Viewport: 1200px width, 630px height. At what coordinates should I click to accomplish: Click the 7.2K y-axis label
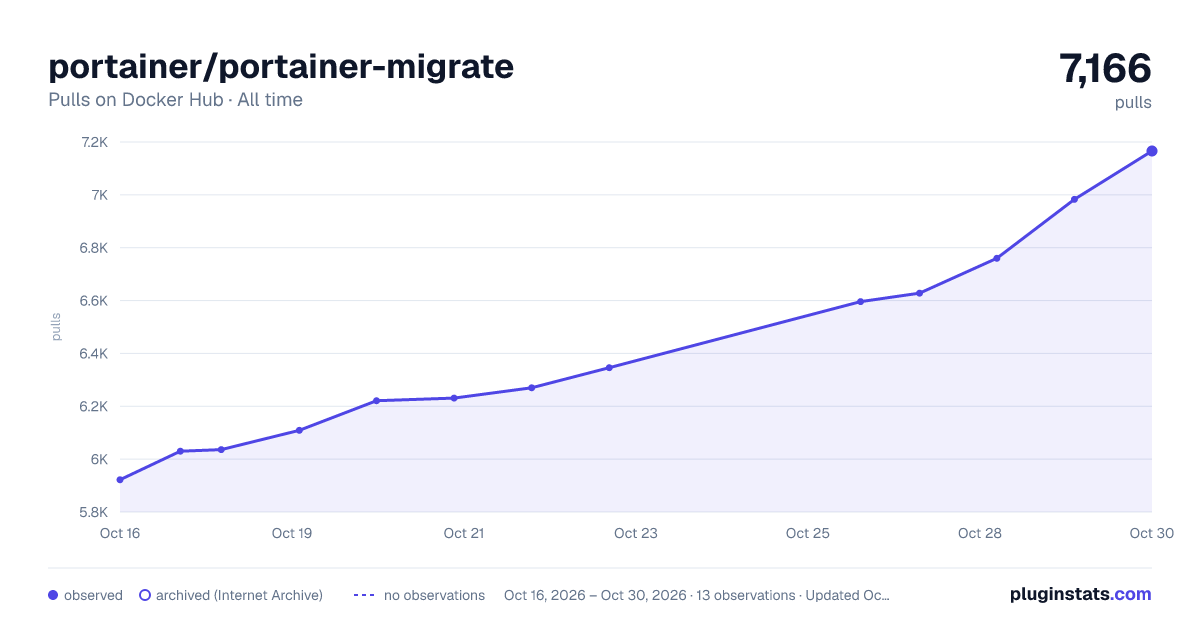click(x=94, y=142)
